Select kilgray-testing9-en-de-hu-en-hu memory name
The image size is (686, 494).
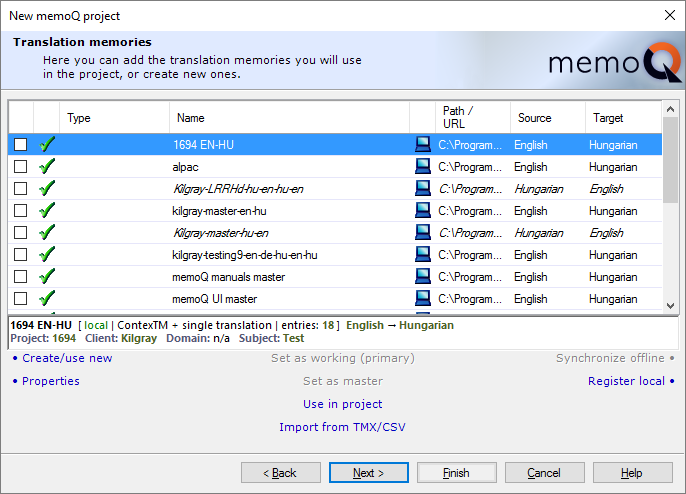tap(245, 255)
